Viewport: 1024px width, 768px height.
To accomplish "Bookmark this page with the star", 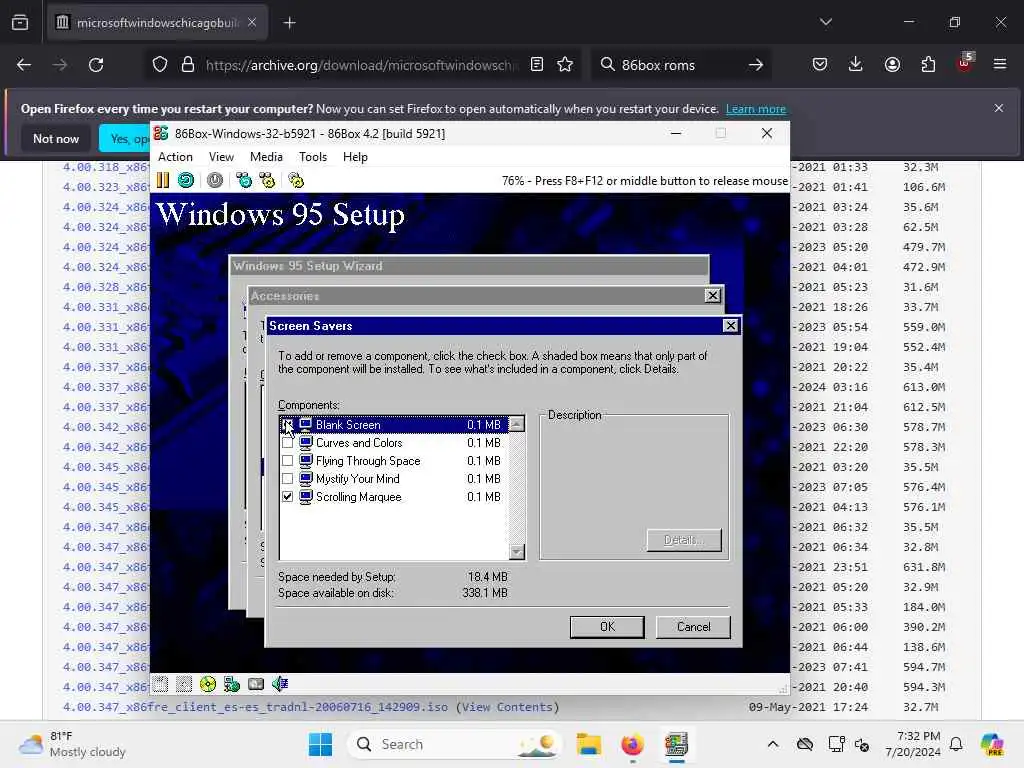I will point(566,65).
